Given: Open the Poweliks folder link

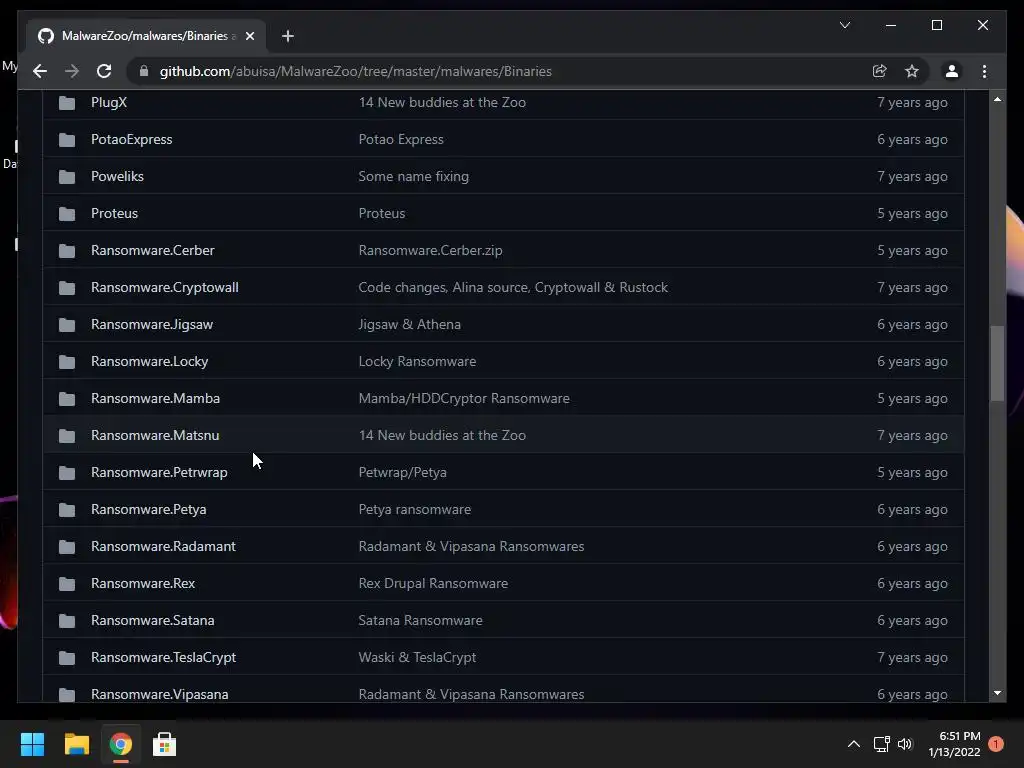Looking at the screenshot, I should [x=117, y=176].
